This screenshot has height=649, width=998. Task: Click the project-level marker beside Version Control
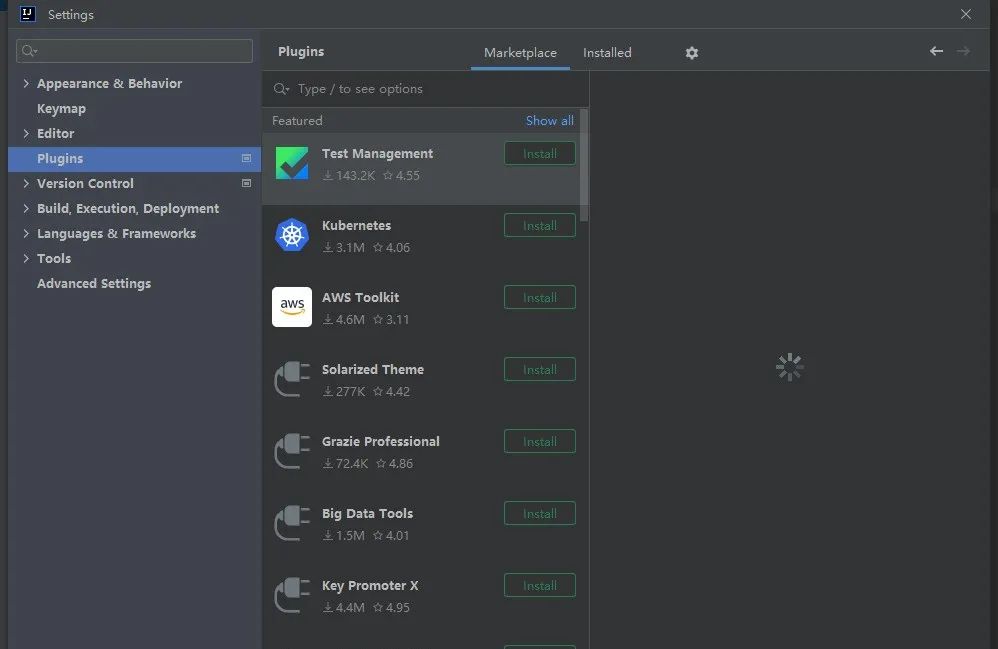point(246,183)
